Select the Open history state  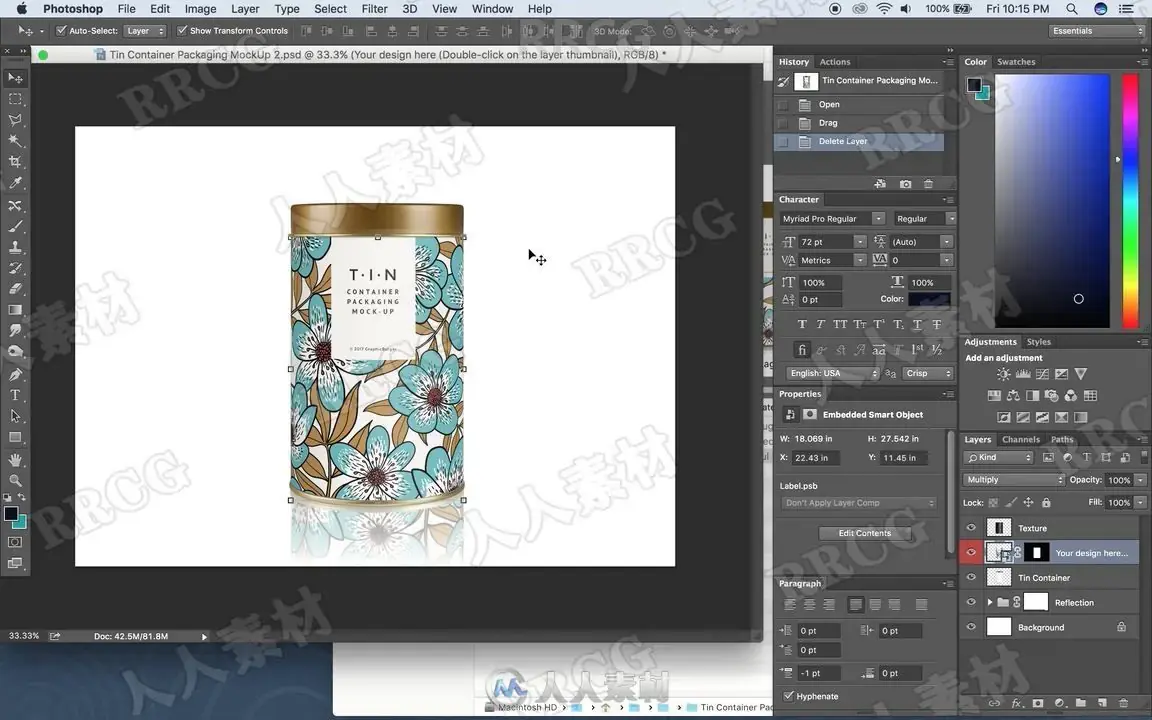[859, 104]
